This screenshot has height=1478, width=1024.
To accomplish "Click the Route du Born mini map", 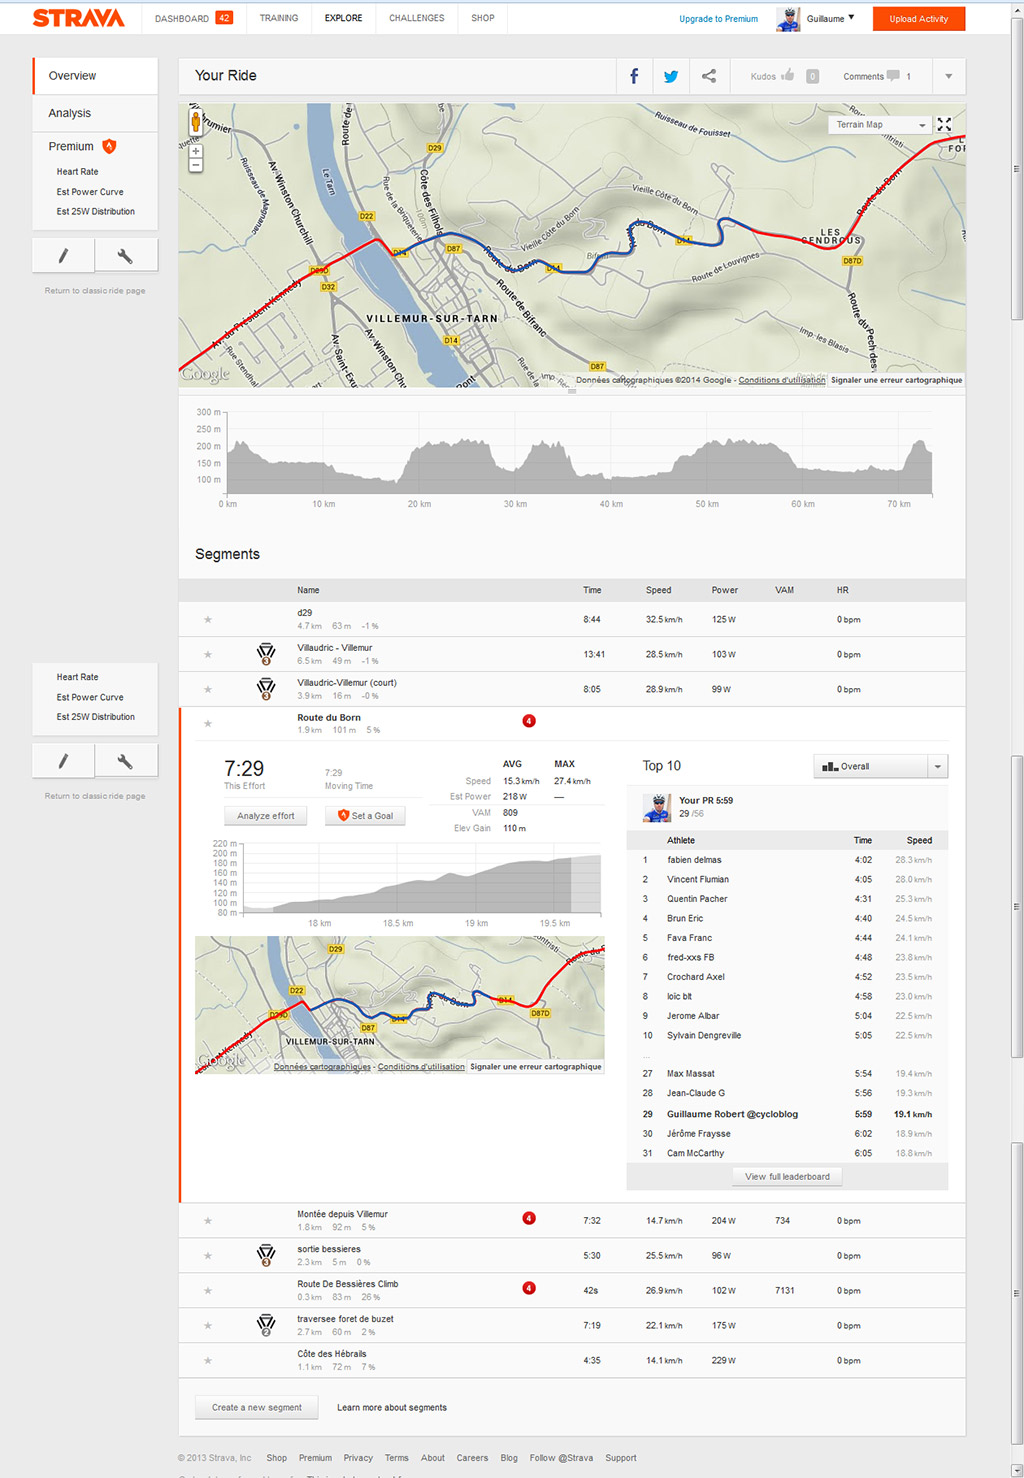I will click(400, 1004).
